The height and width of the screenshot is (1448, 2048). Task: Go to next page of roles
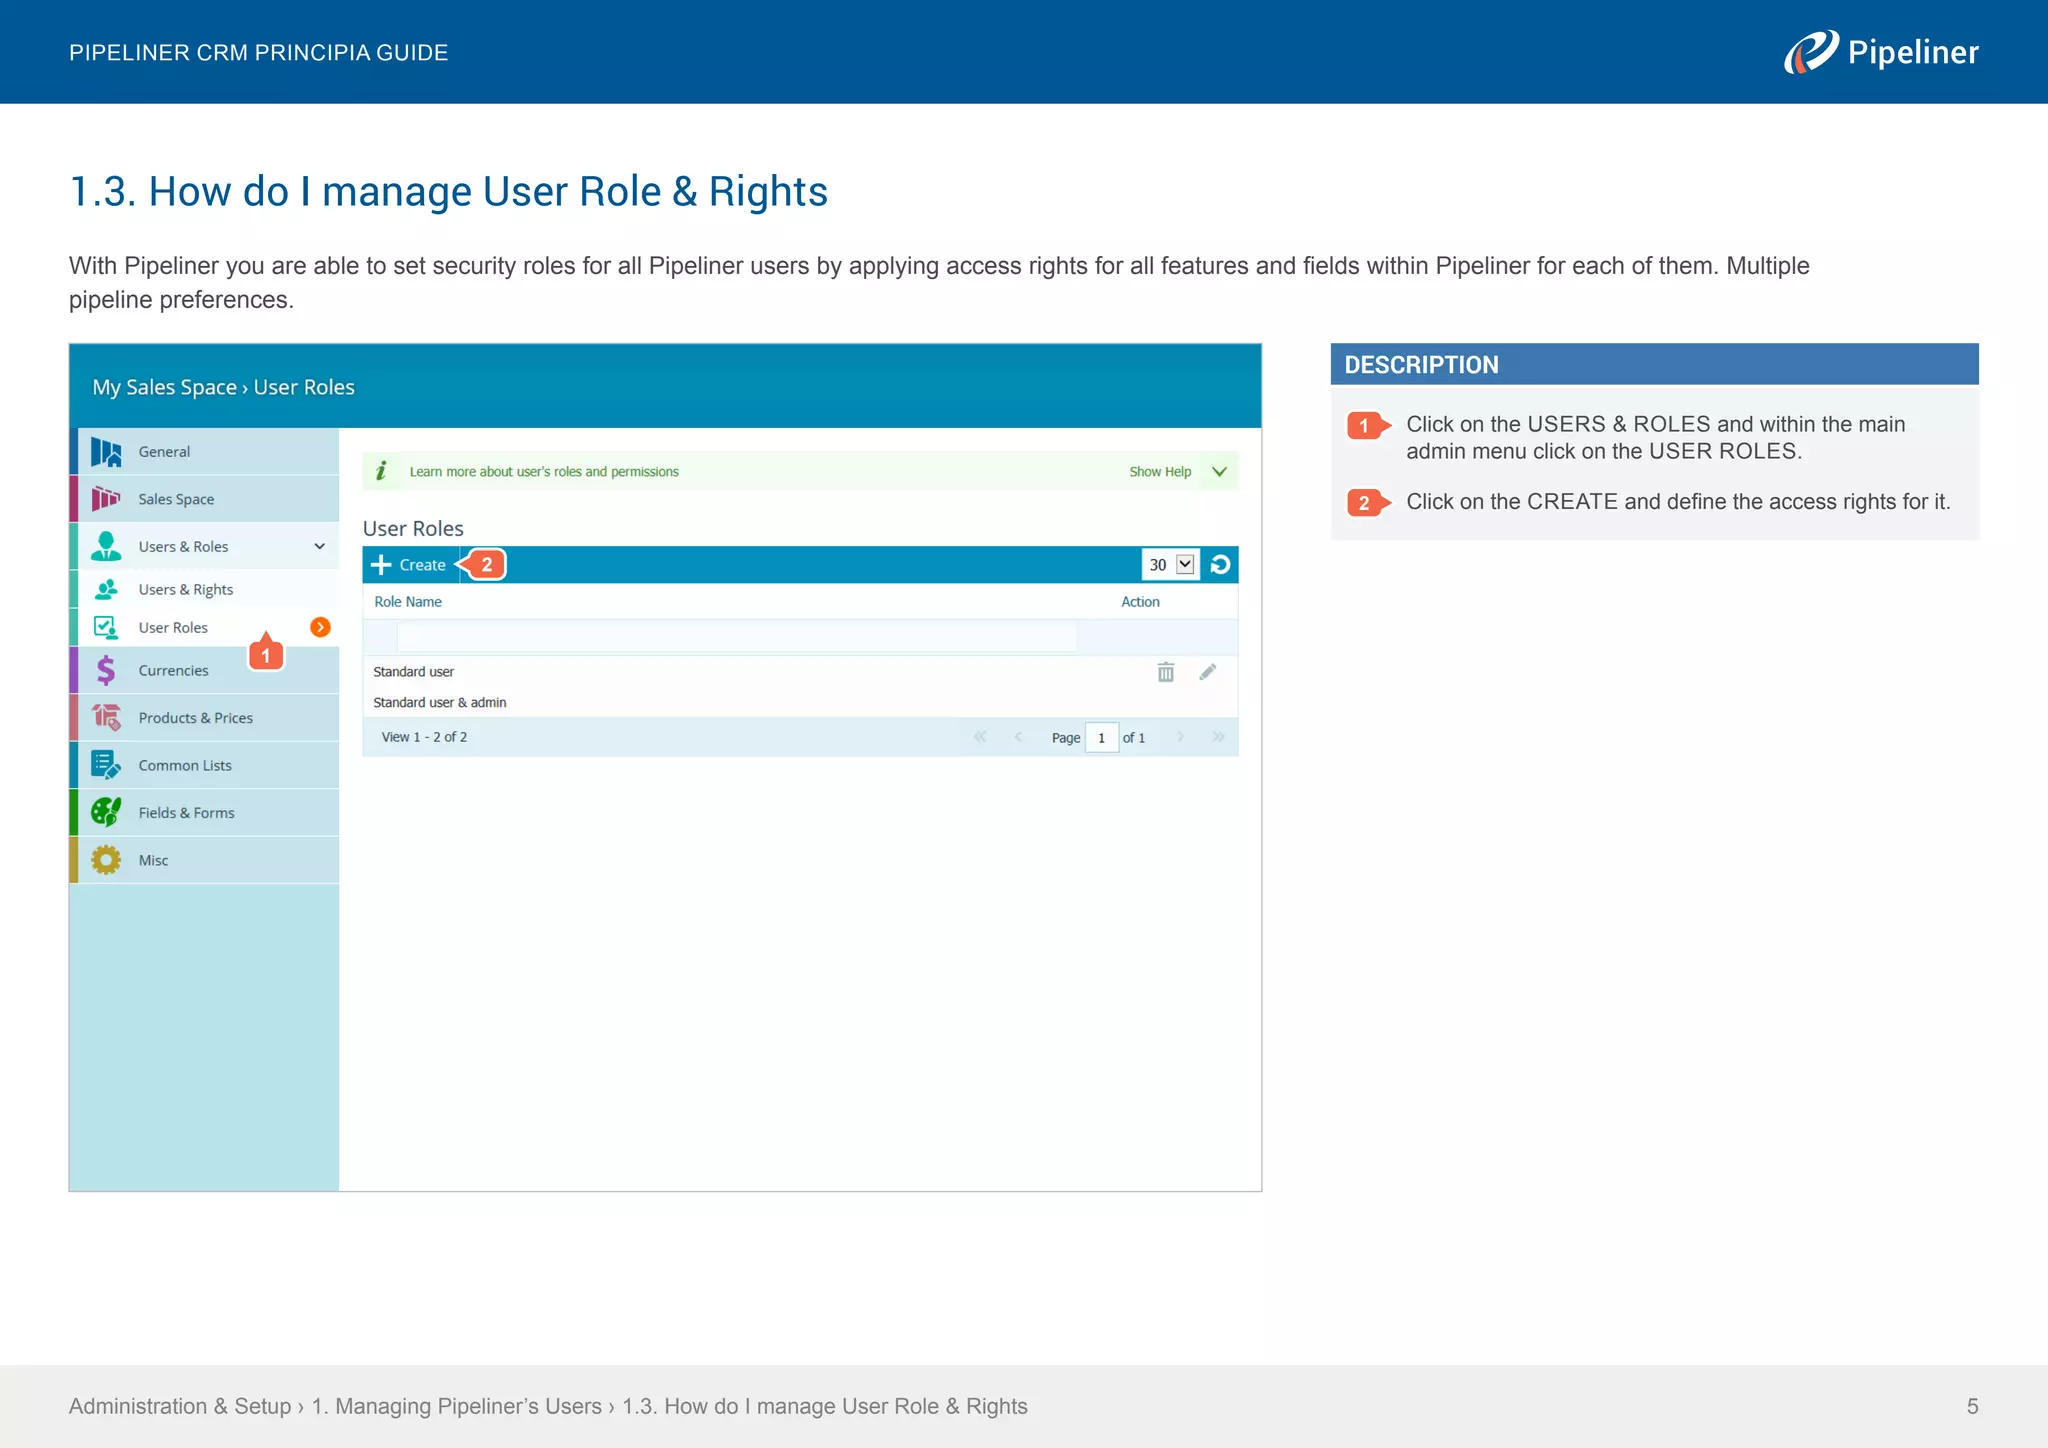[x=1180, y=737]
